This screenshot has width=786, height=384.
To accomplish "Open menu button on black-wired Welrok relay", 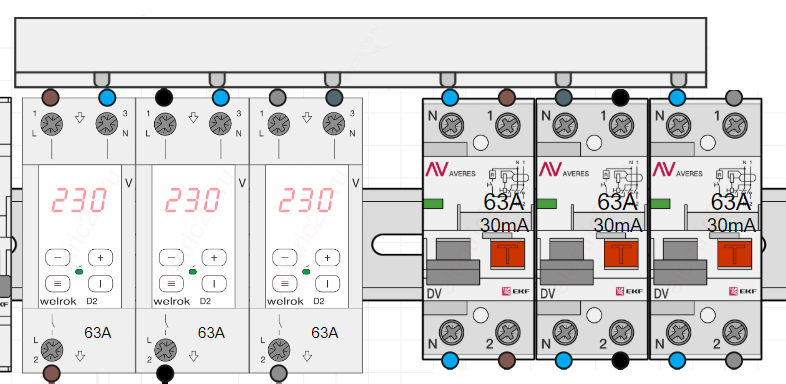I will 172,283.
